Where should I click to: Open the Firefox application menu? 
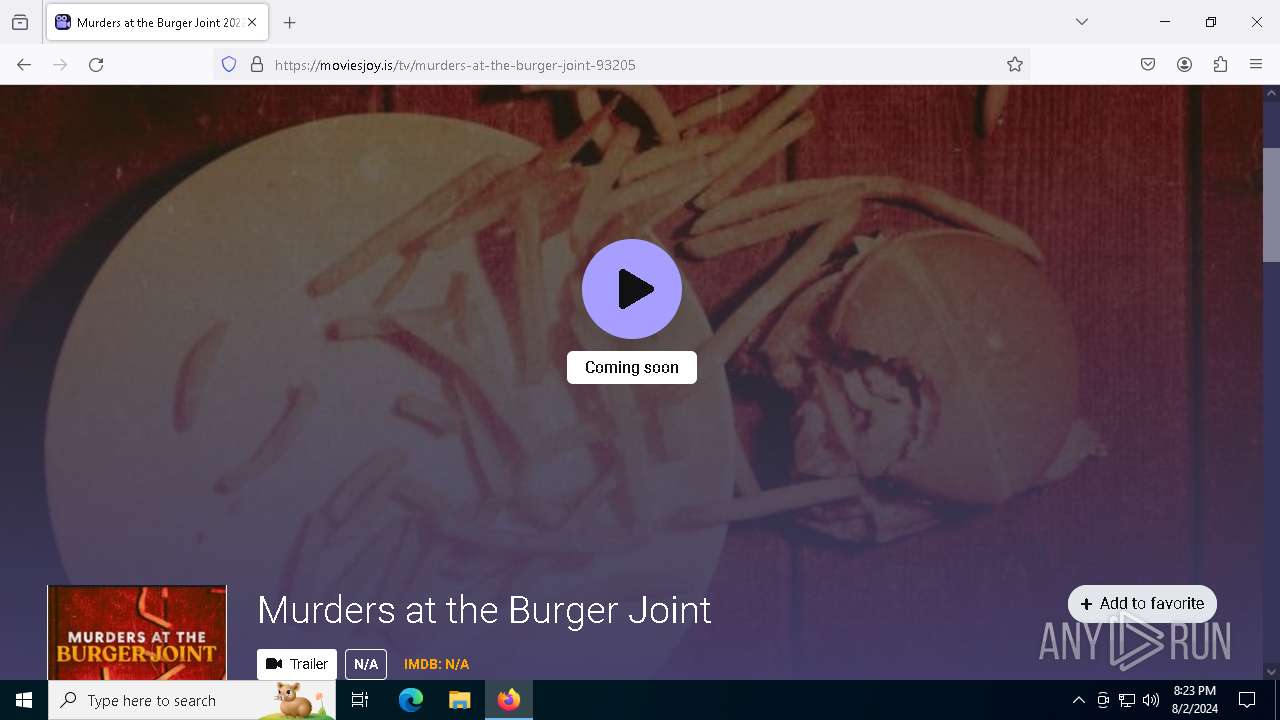click(x=1256, y=65)
